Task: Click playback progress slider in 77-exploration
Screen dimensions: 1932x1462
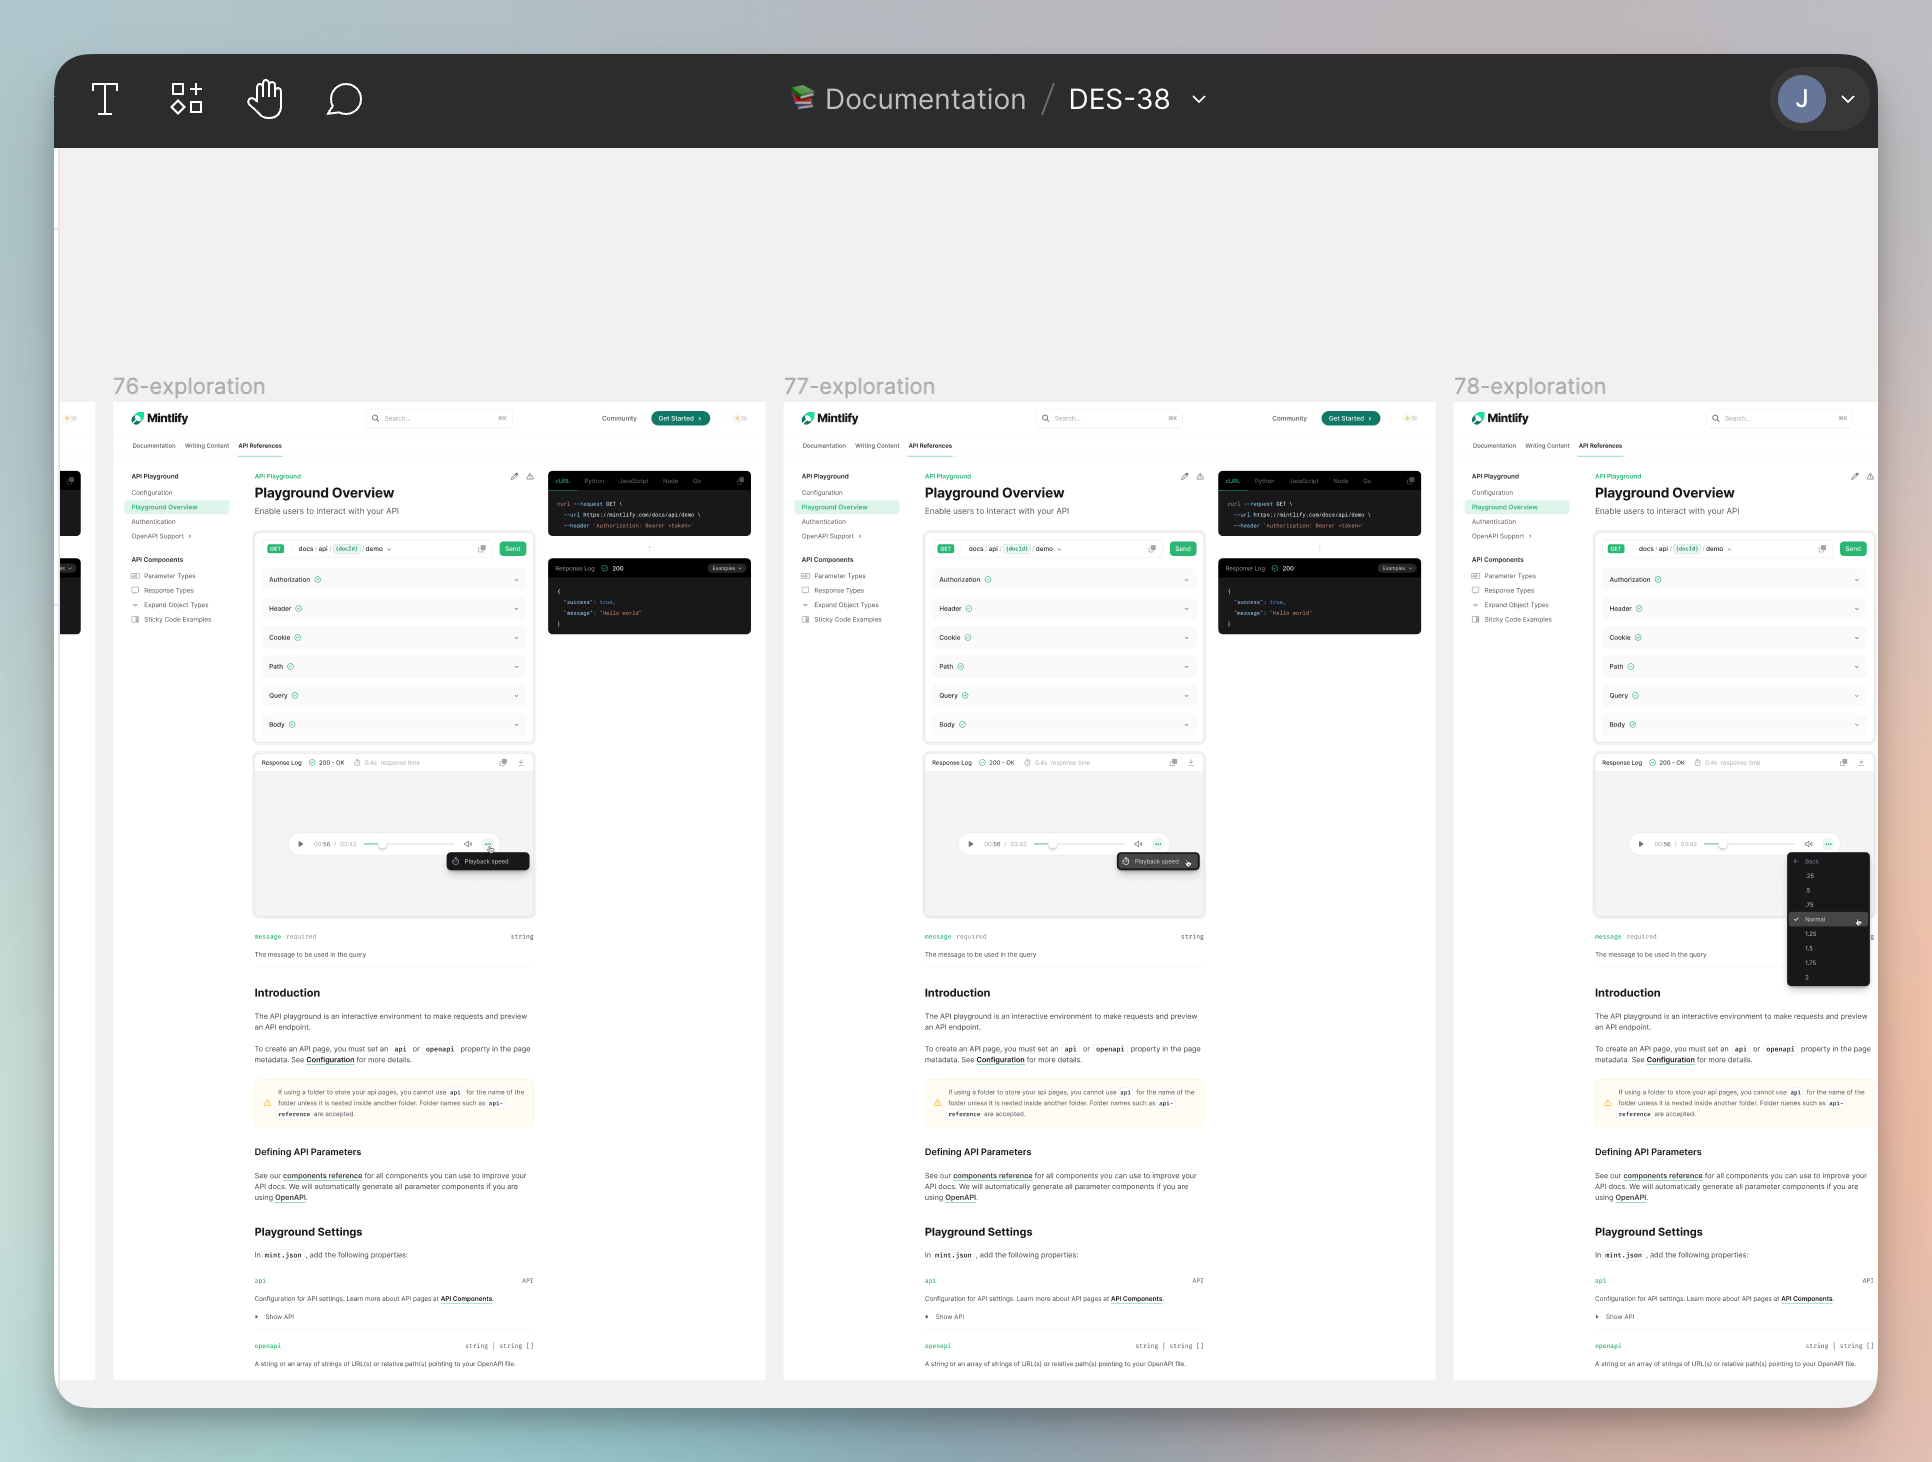Action: (x=1078, y=844)
